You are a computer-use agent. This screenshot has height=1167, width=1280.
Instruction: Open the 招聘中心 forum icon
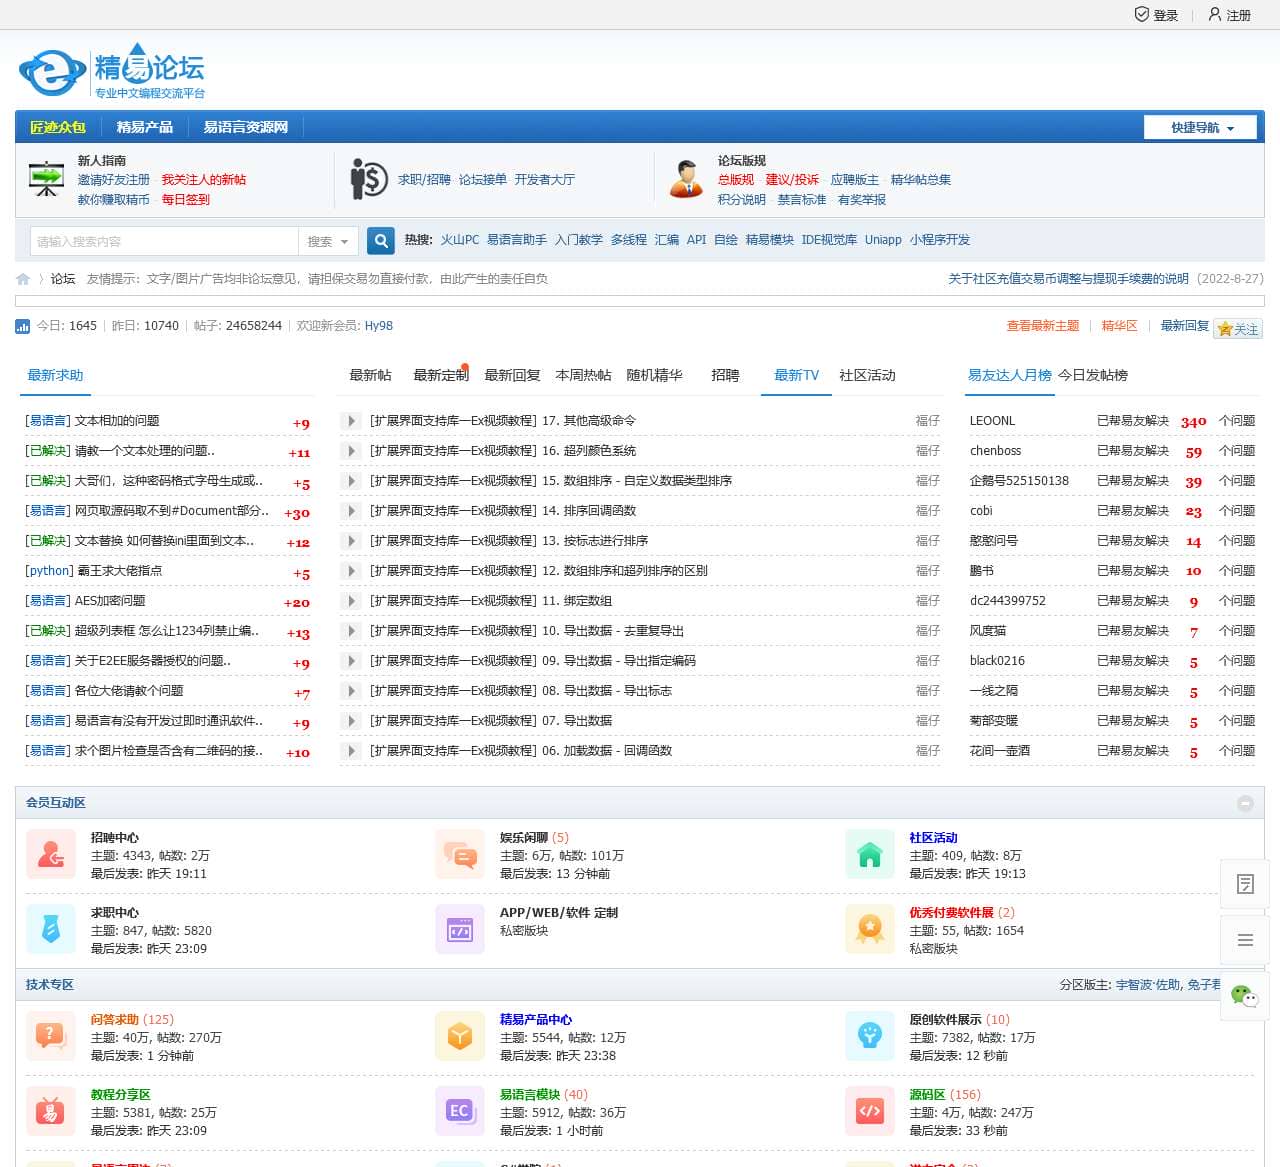tap(51, 855)
